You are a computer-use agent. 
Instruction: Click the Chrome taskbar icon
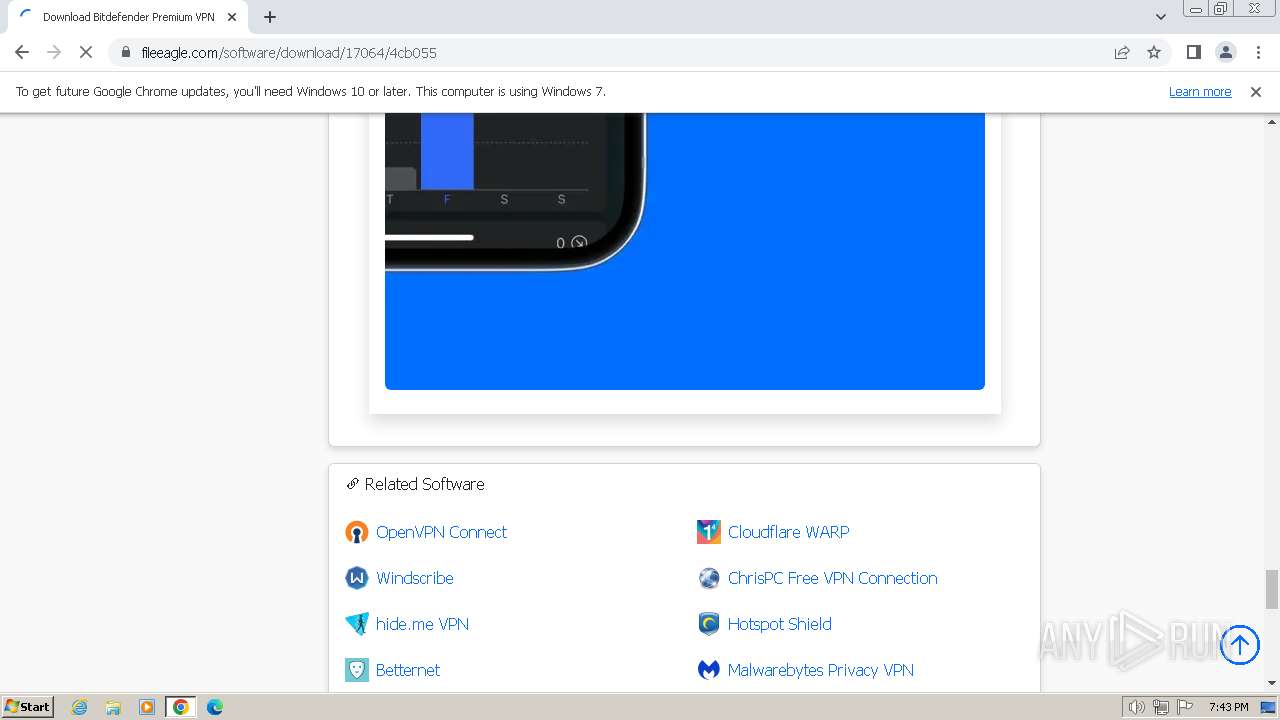coord(181,707)
